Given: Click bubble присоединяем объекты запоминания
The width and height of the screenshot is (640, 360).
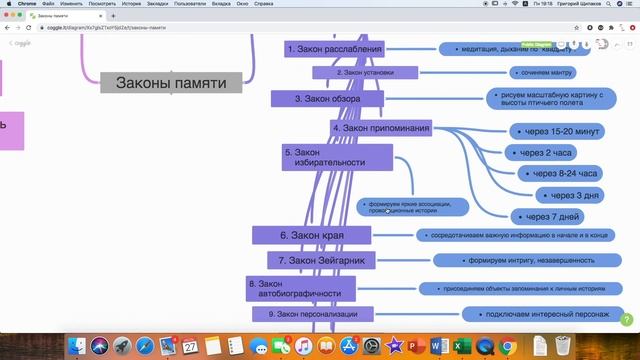Looking at the screenshot, I should (x=520, y=289).
